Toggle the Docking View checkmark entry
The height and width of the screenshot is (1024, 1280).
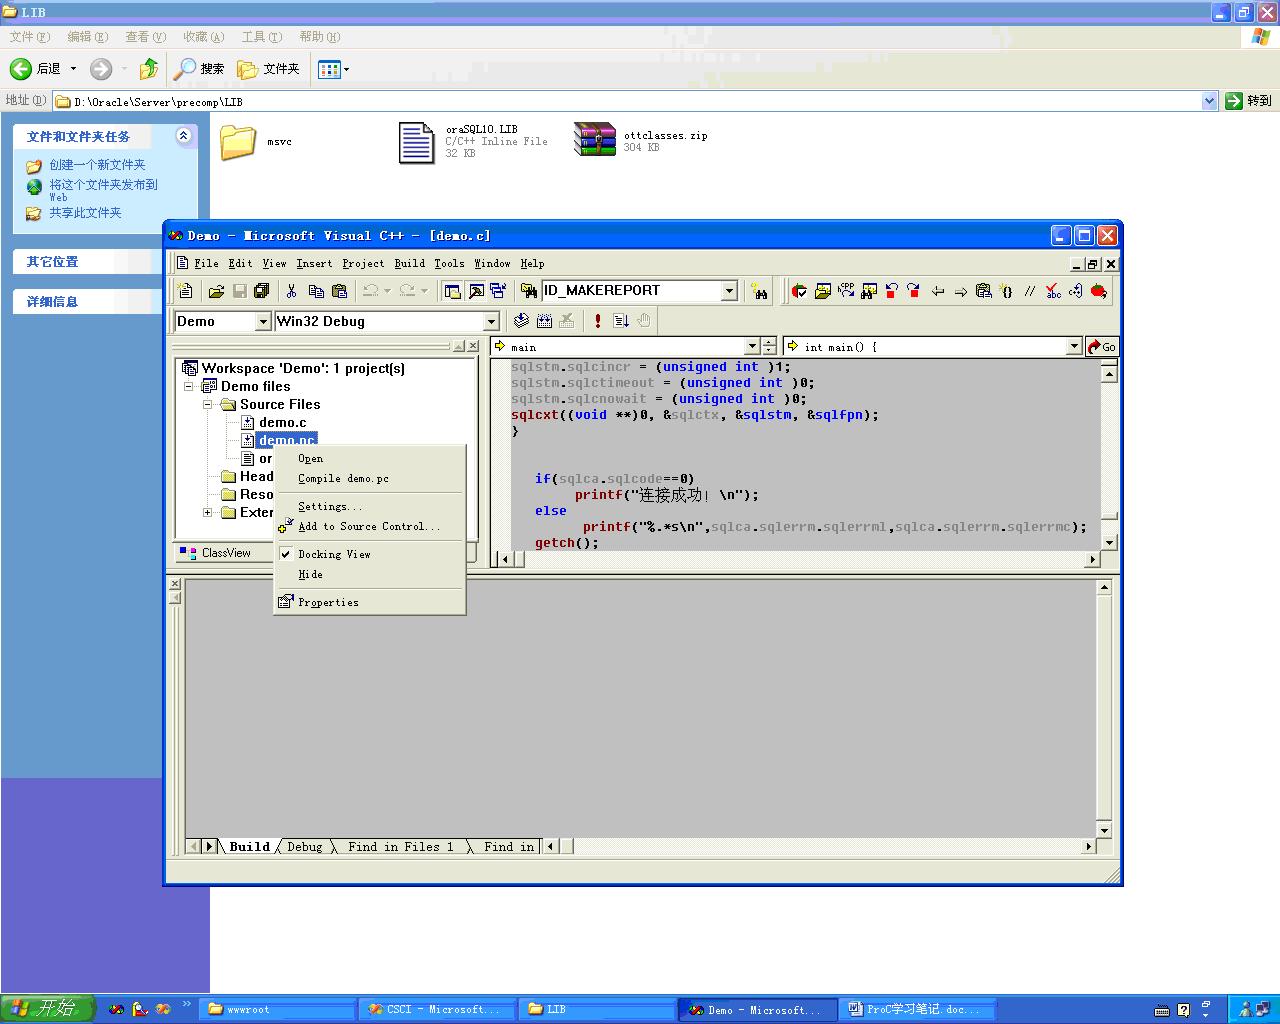click(x=334, y=554)
